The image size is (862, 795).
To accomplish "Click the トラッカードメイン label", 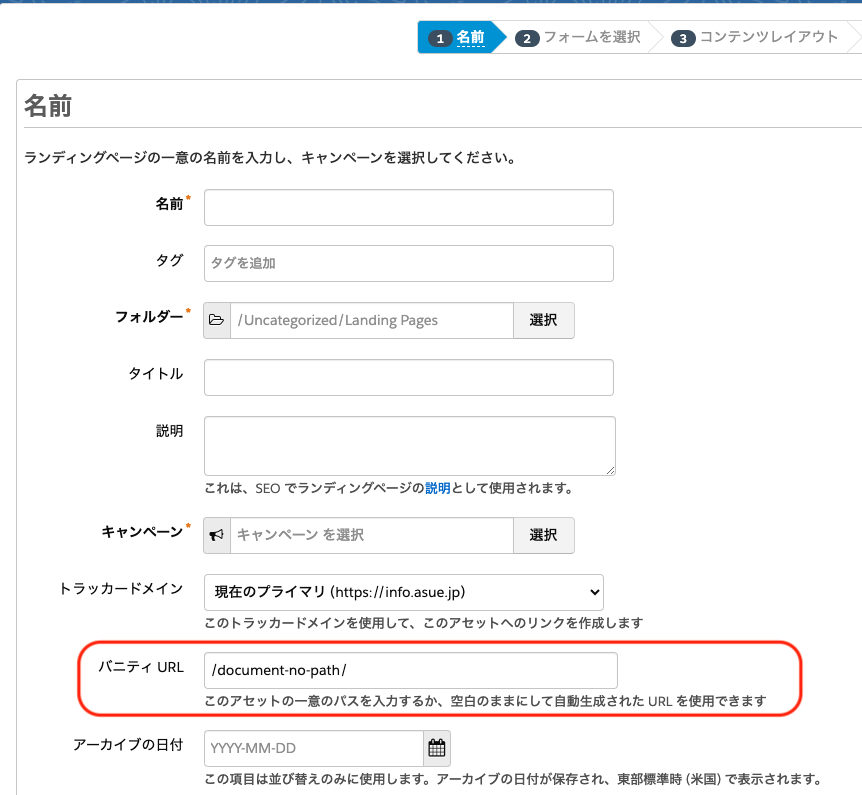I will click(x=121, y=589).
